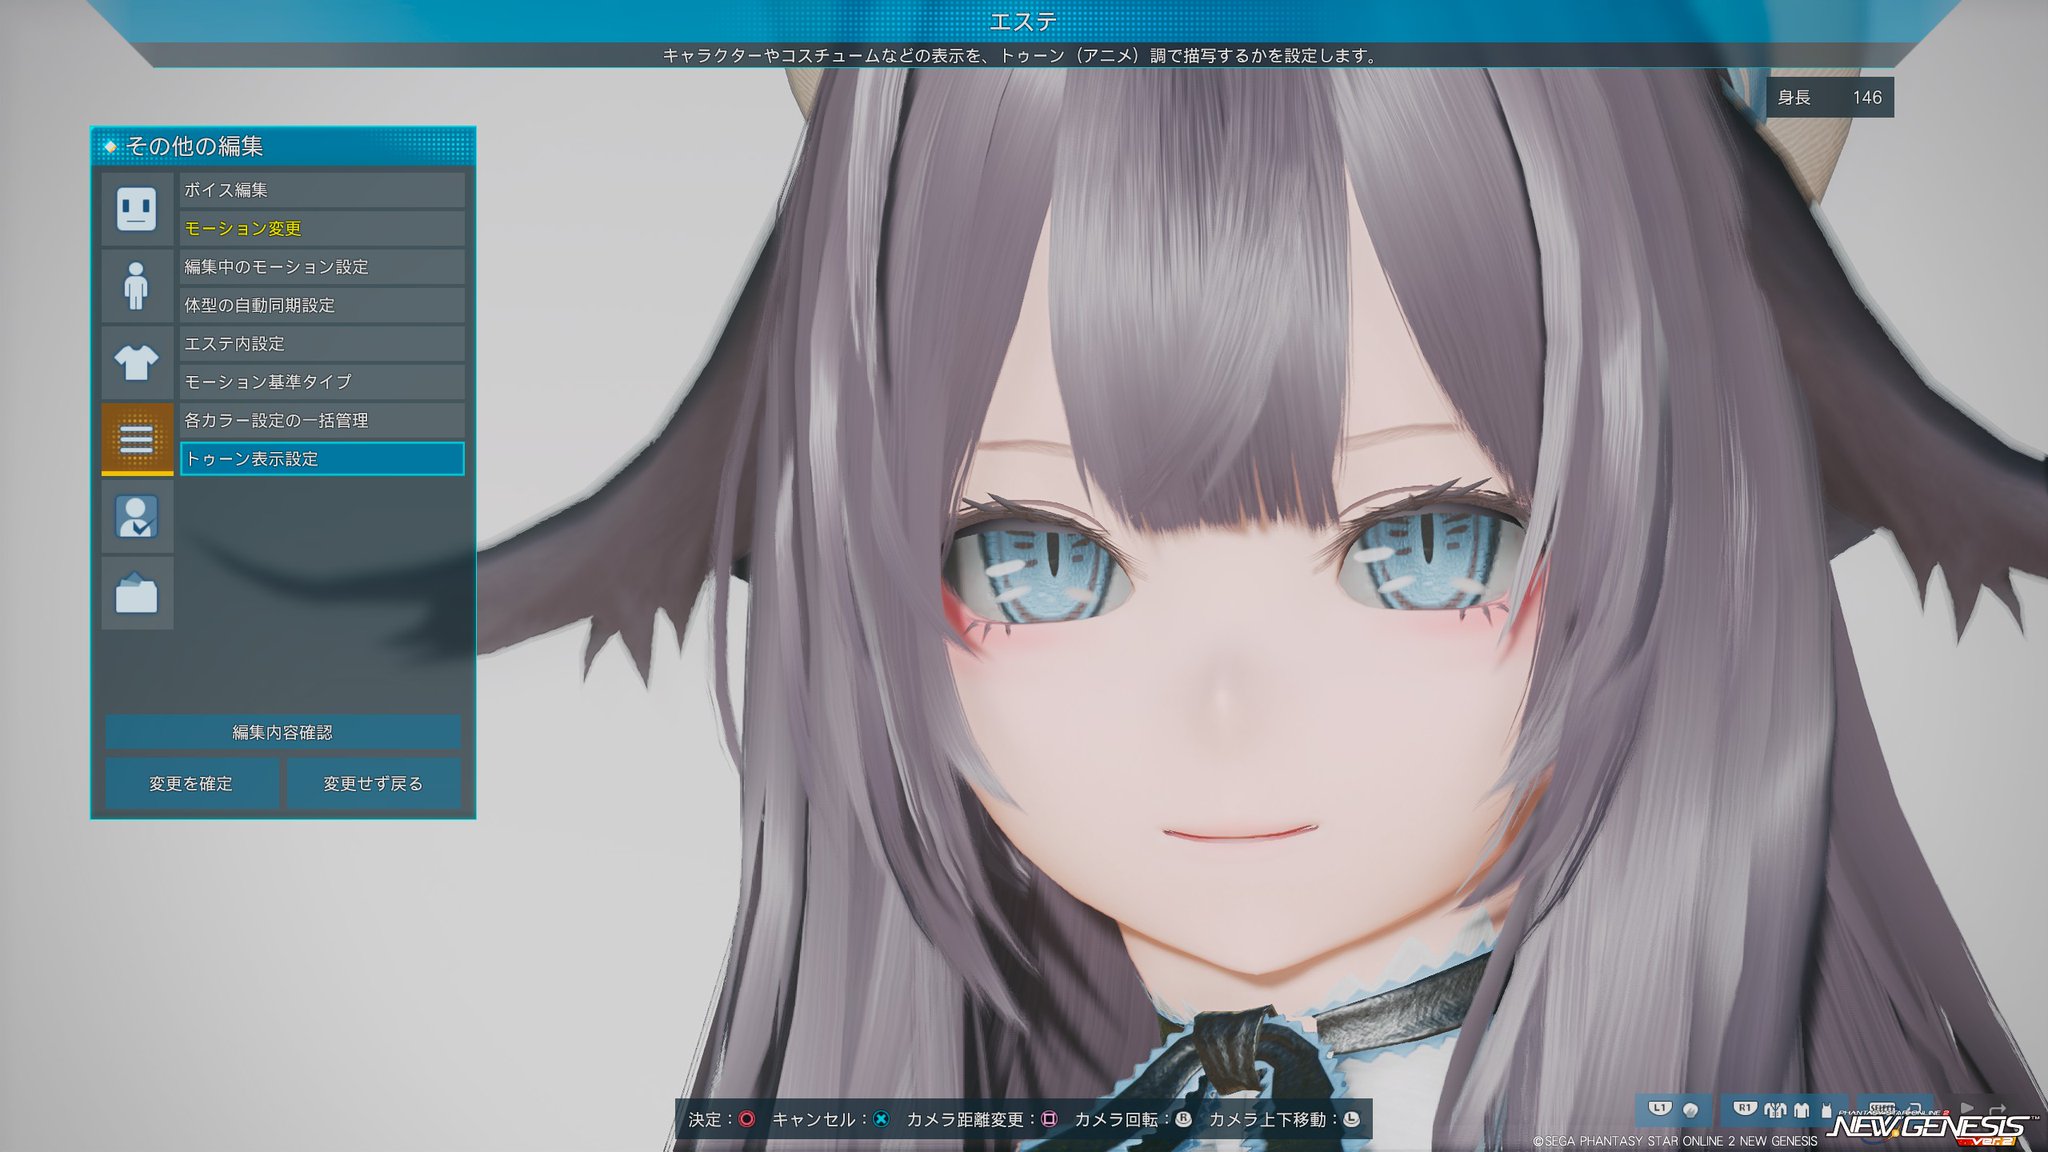Click the L-stick camera vertical move icon
This screenshot has height=1152, width=2048.
1351,1119
